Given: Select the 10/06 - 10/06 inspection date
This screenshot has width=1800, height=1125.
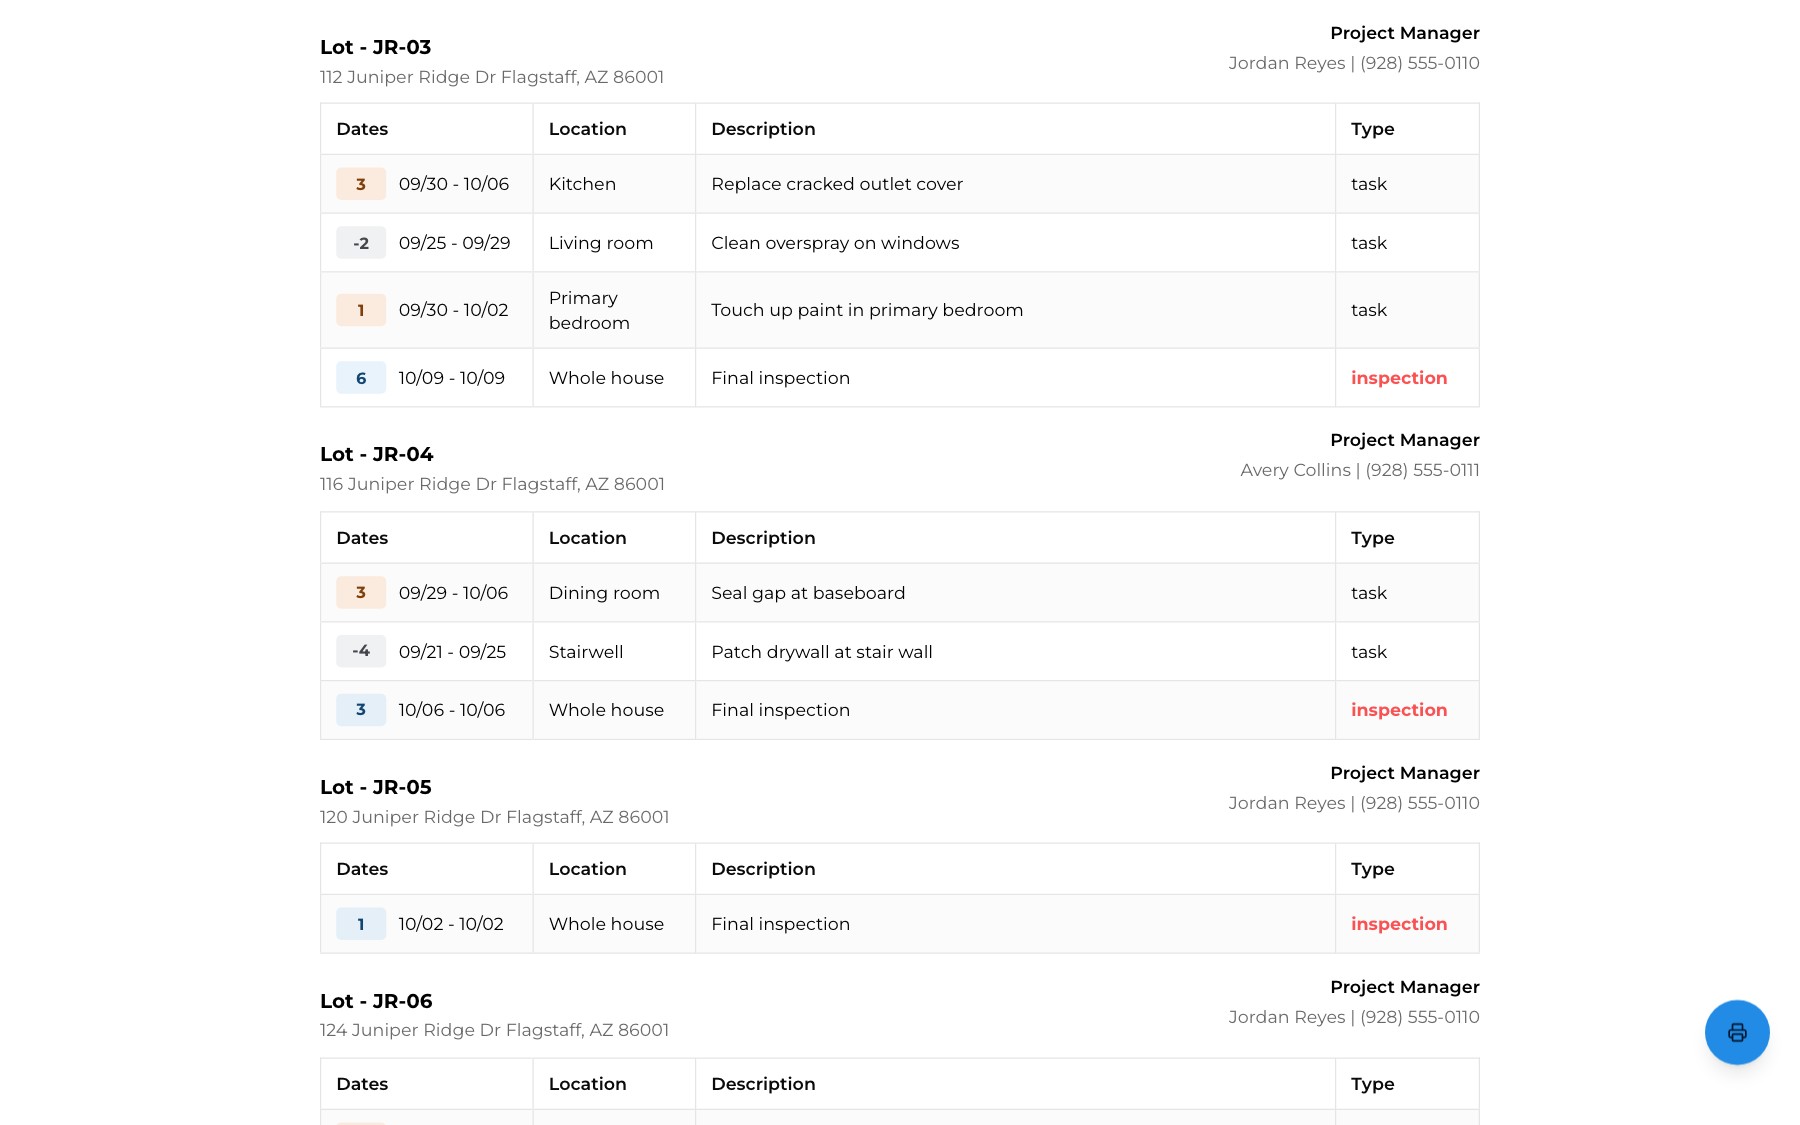Looking at the screenshot, I should (452, 710).
